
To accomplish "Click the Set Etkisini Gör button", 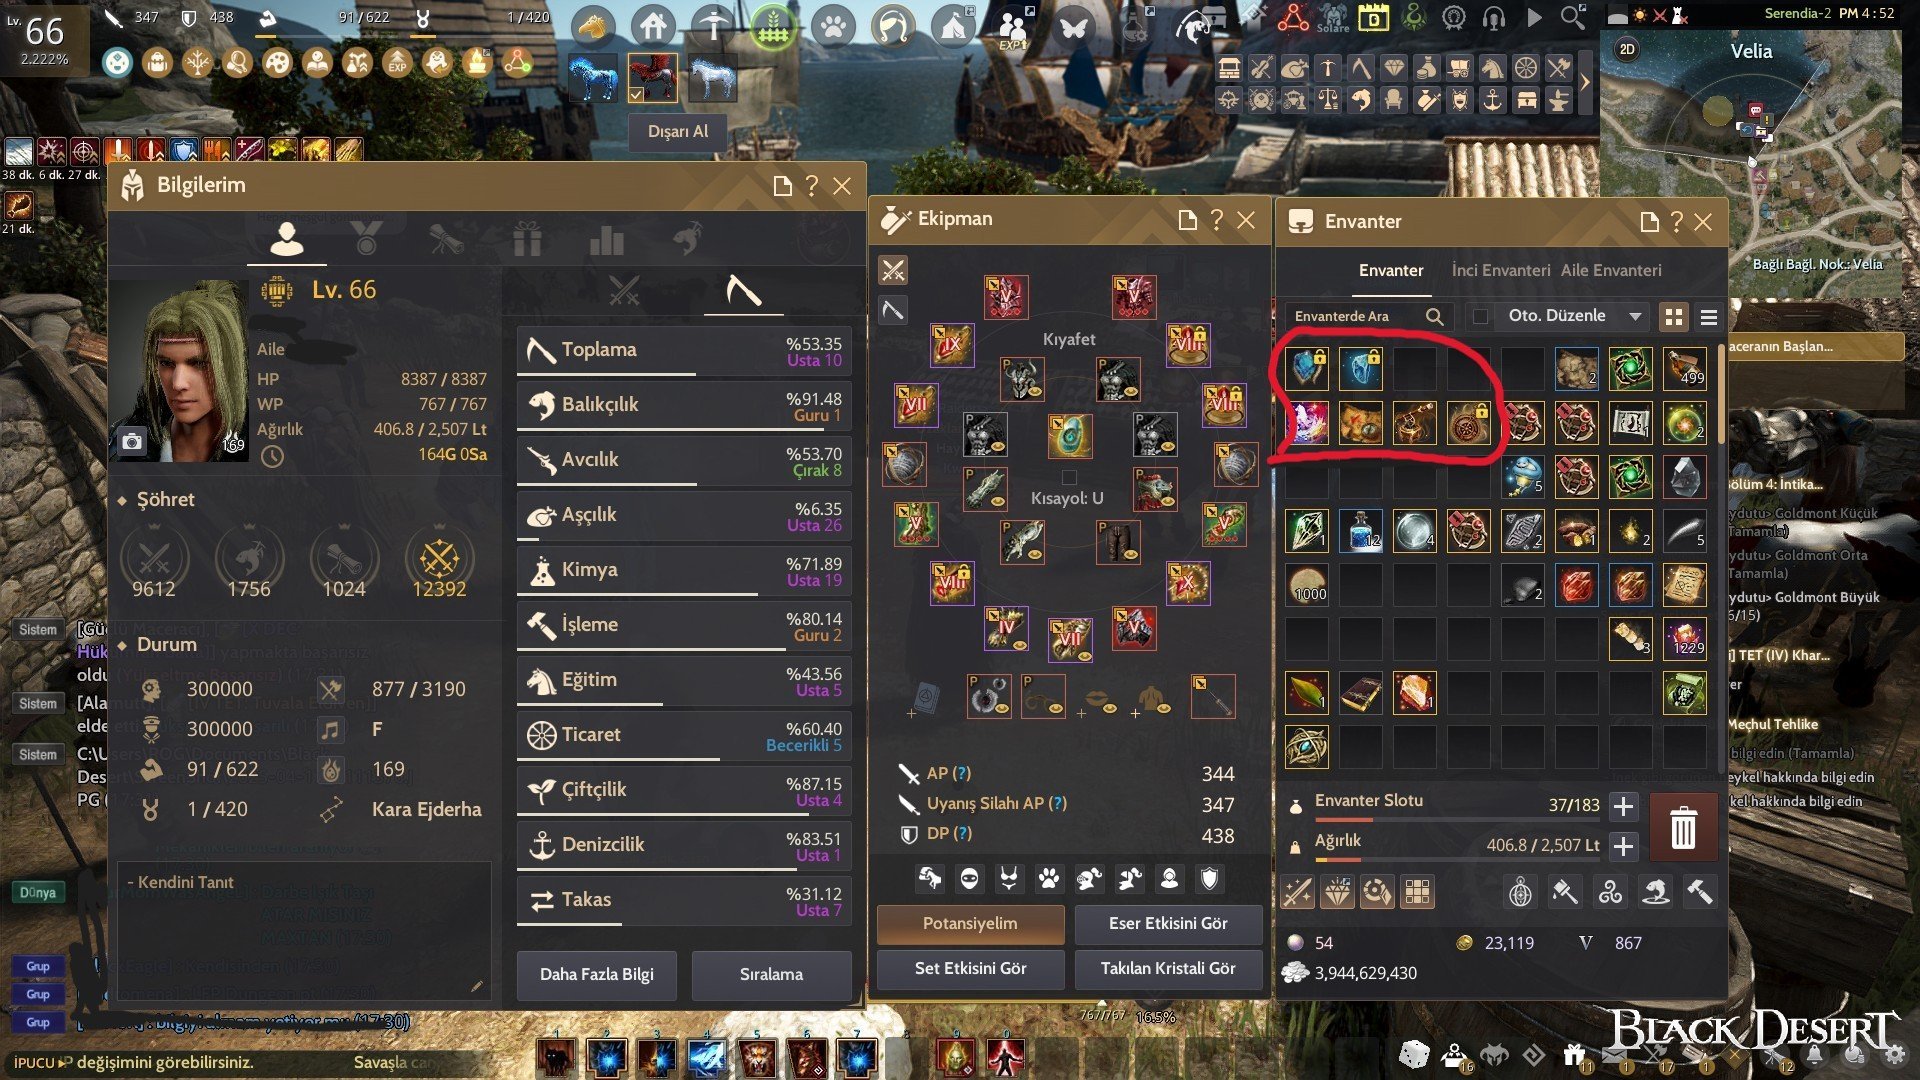I will point(970,968).
